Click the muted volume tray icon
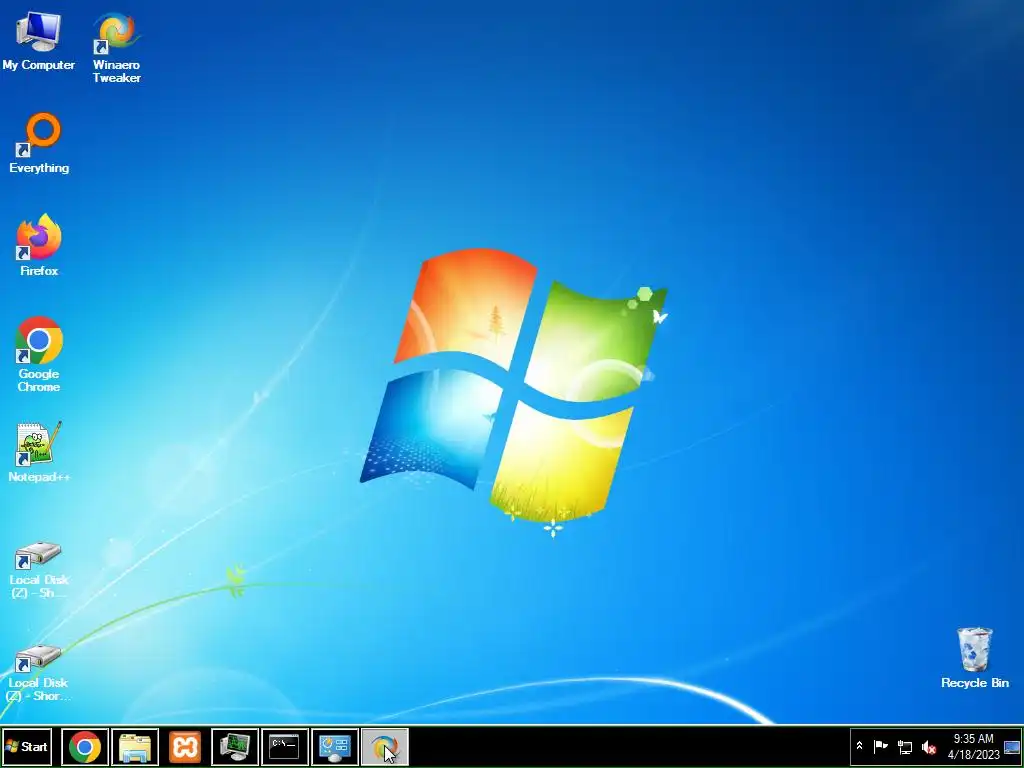This screenshot has width=1024, height=768. [929, 746]
